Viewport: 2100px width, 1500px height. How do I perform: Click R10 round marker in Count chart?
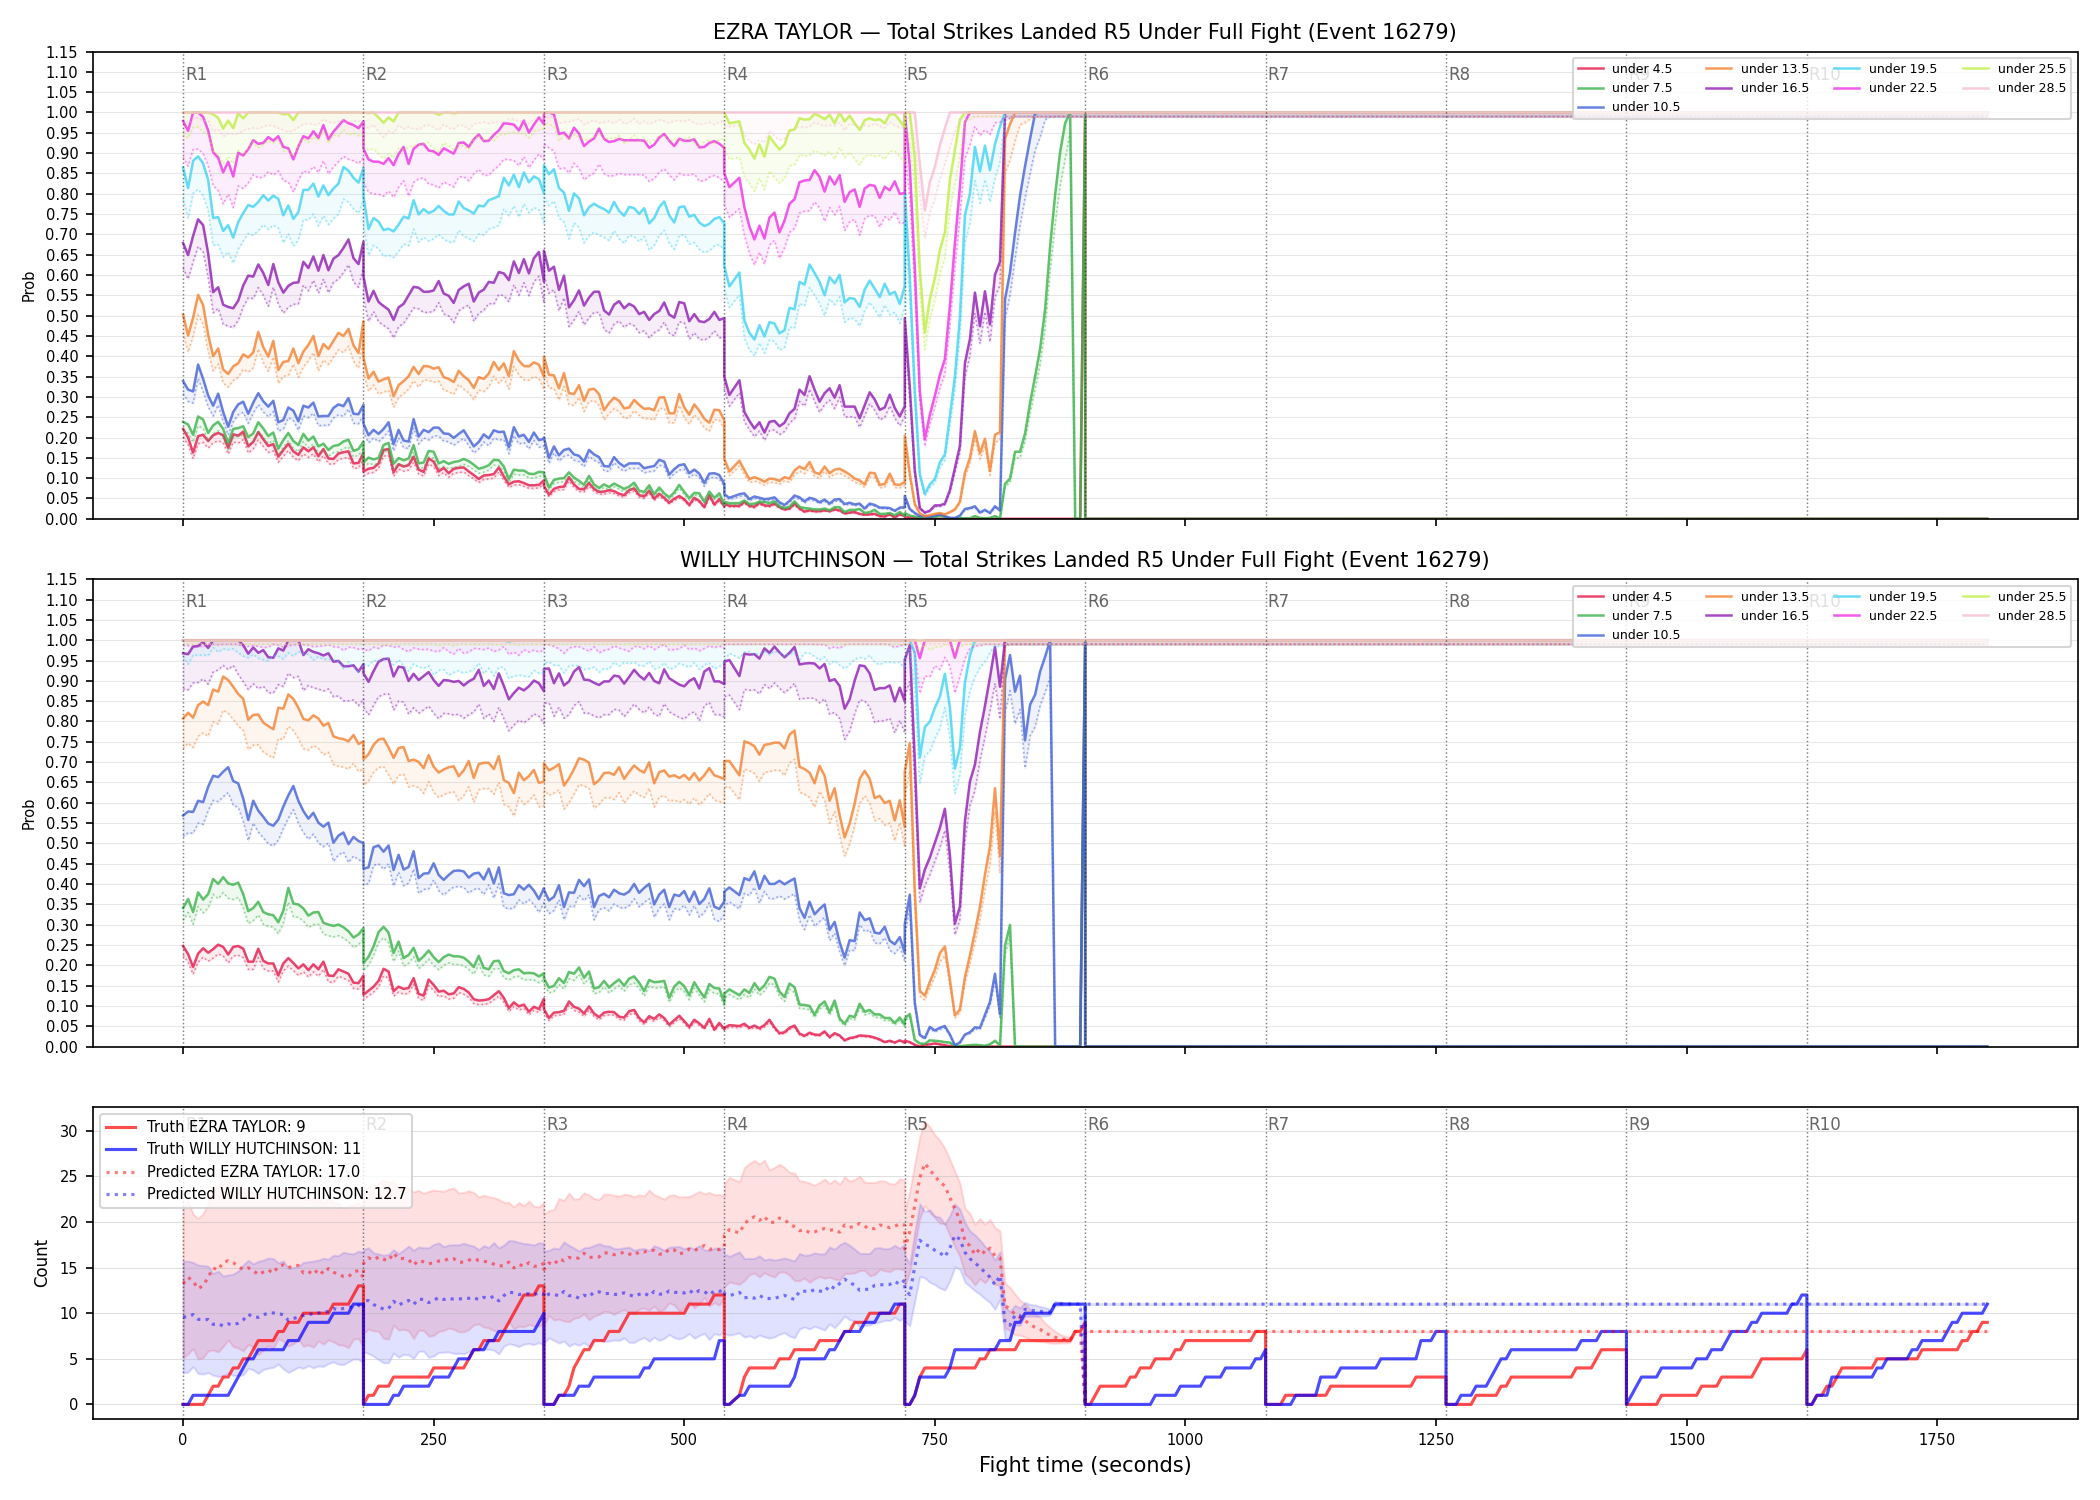click(1824, 1124)
